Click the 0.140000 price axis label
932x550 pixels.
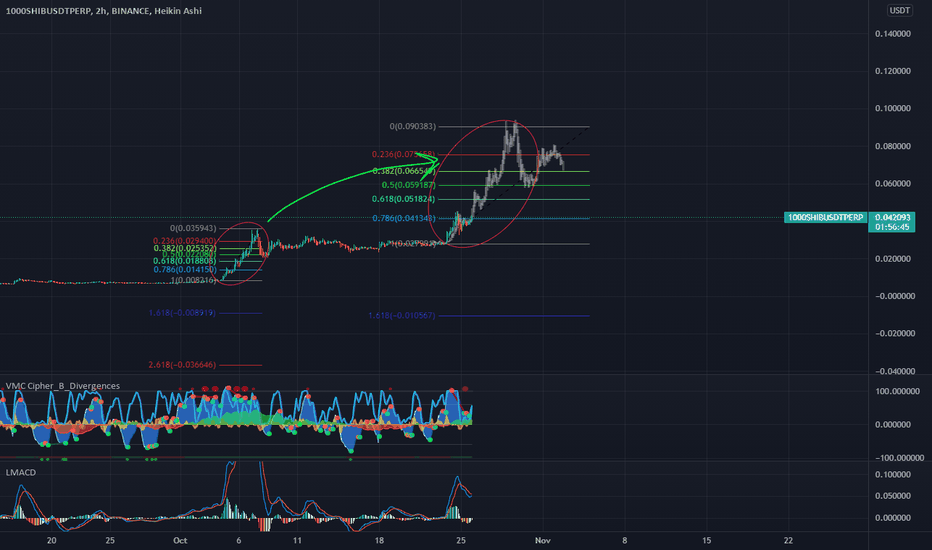click(x=893, y=34)
